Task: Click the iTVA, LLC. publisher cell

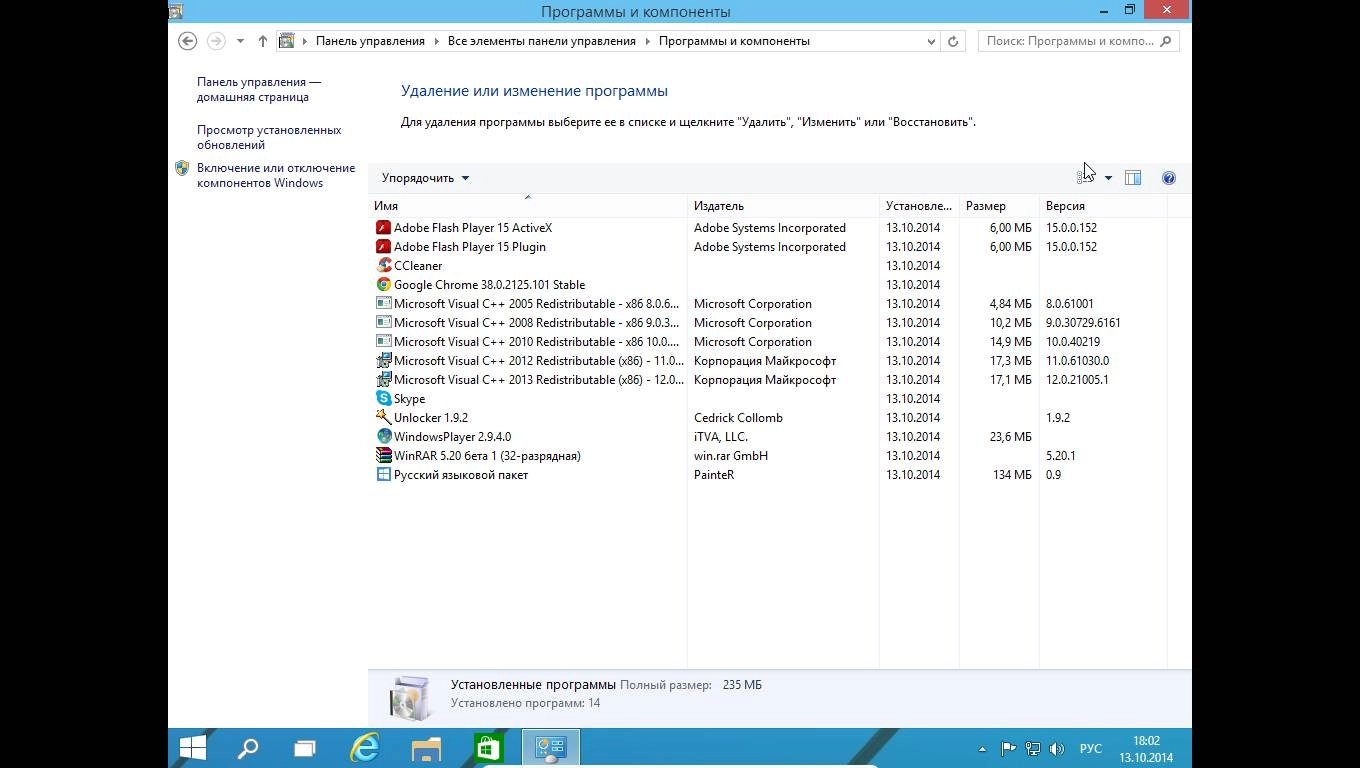Action: [721, 437]
